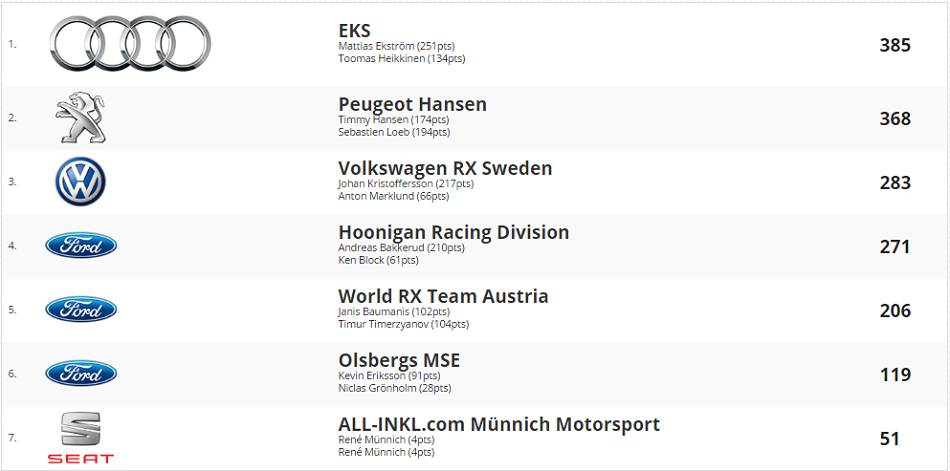950x471 pixels.
Task: Select World RX Team Austria heading
Action: point(443,296)
